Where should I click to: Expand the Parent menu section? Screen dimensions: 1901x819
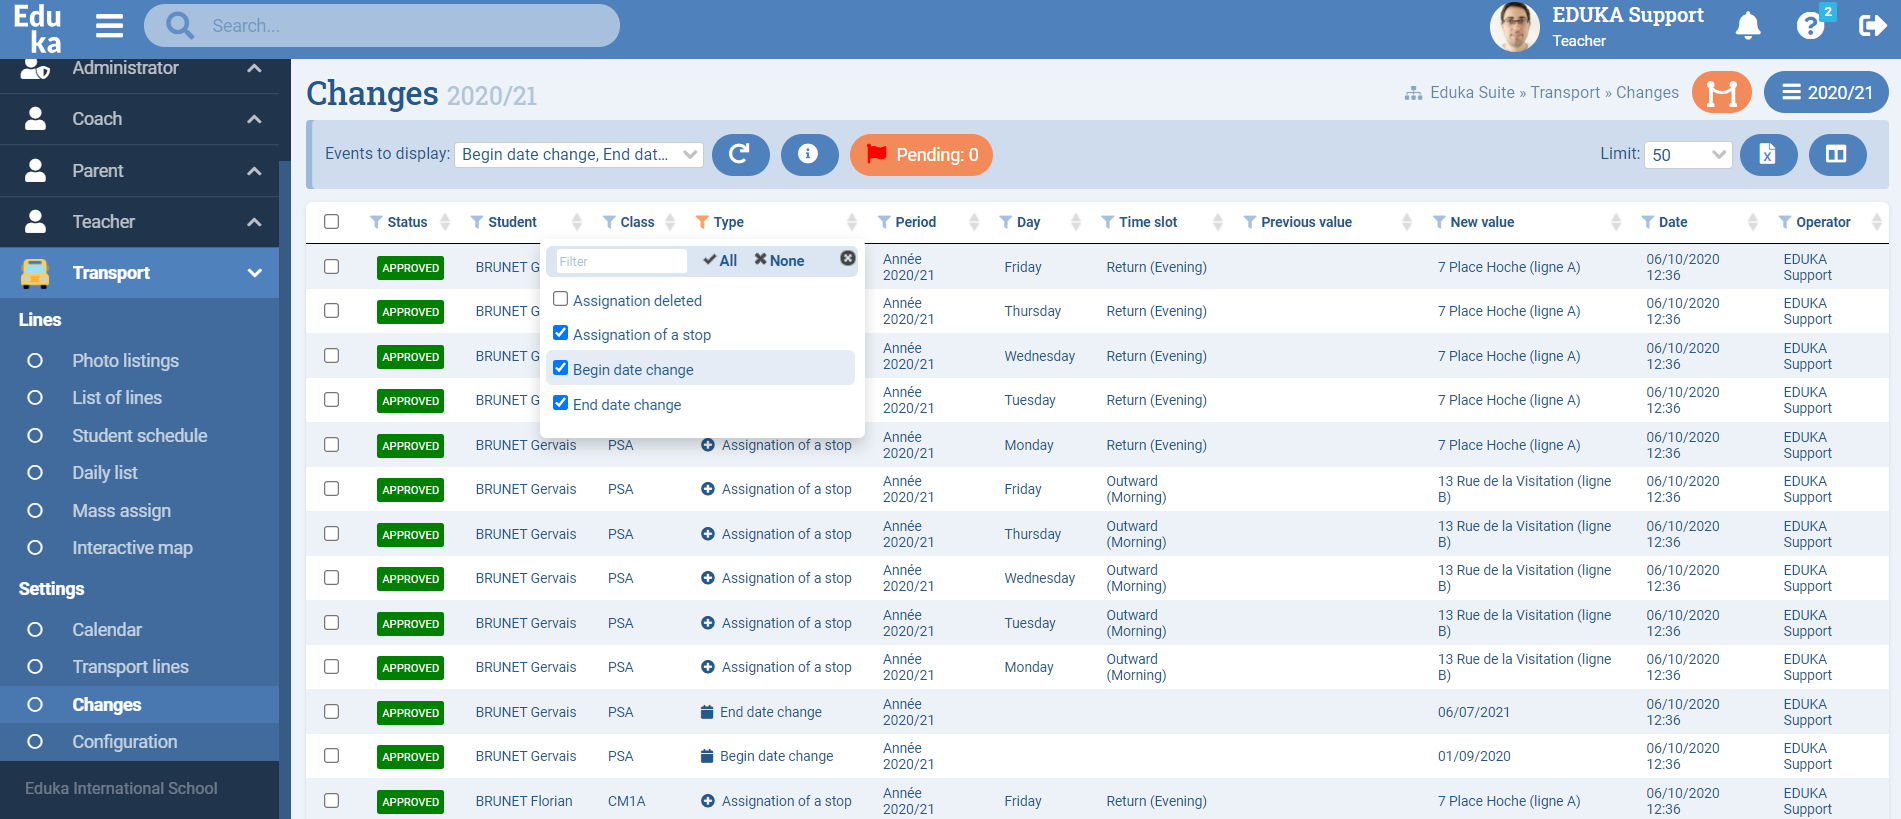click(140, 171)
